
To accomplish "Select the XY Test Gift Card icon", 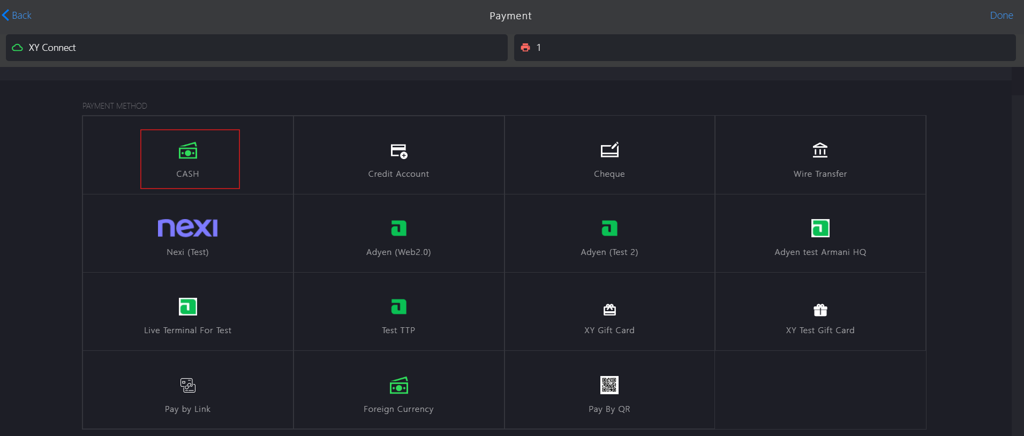I will 820,310.
